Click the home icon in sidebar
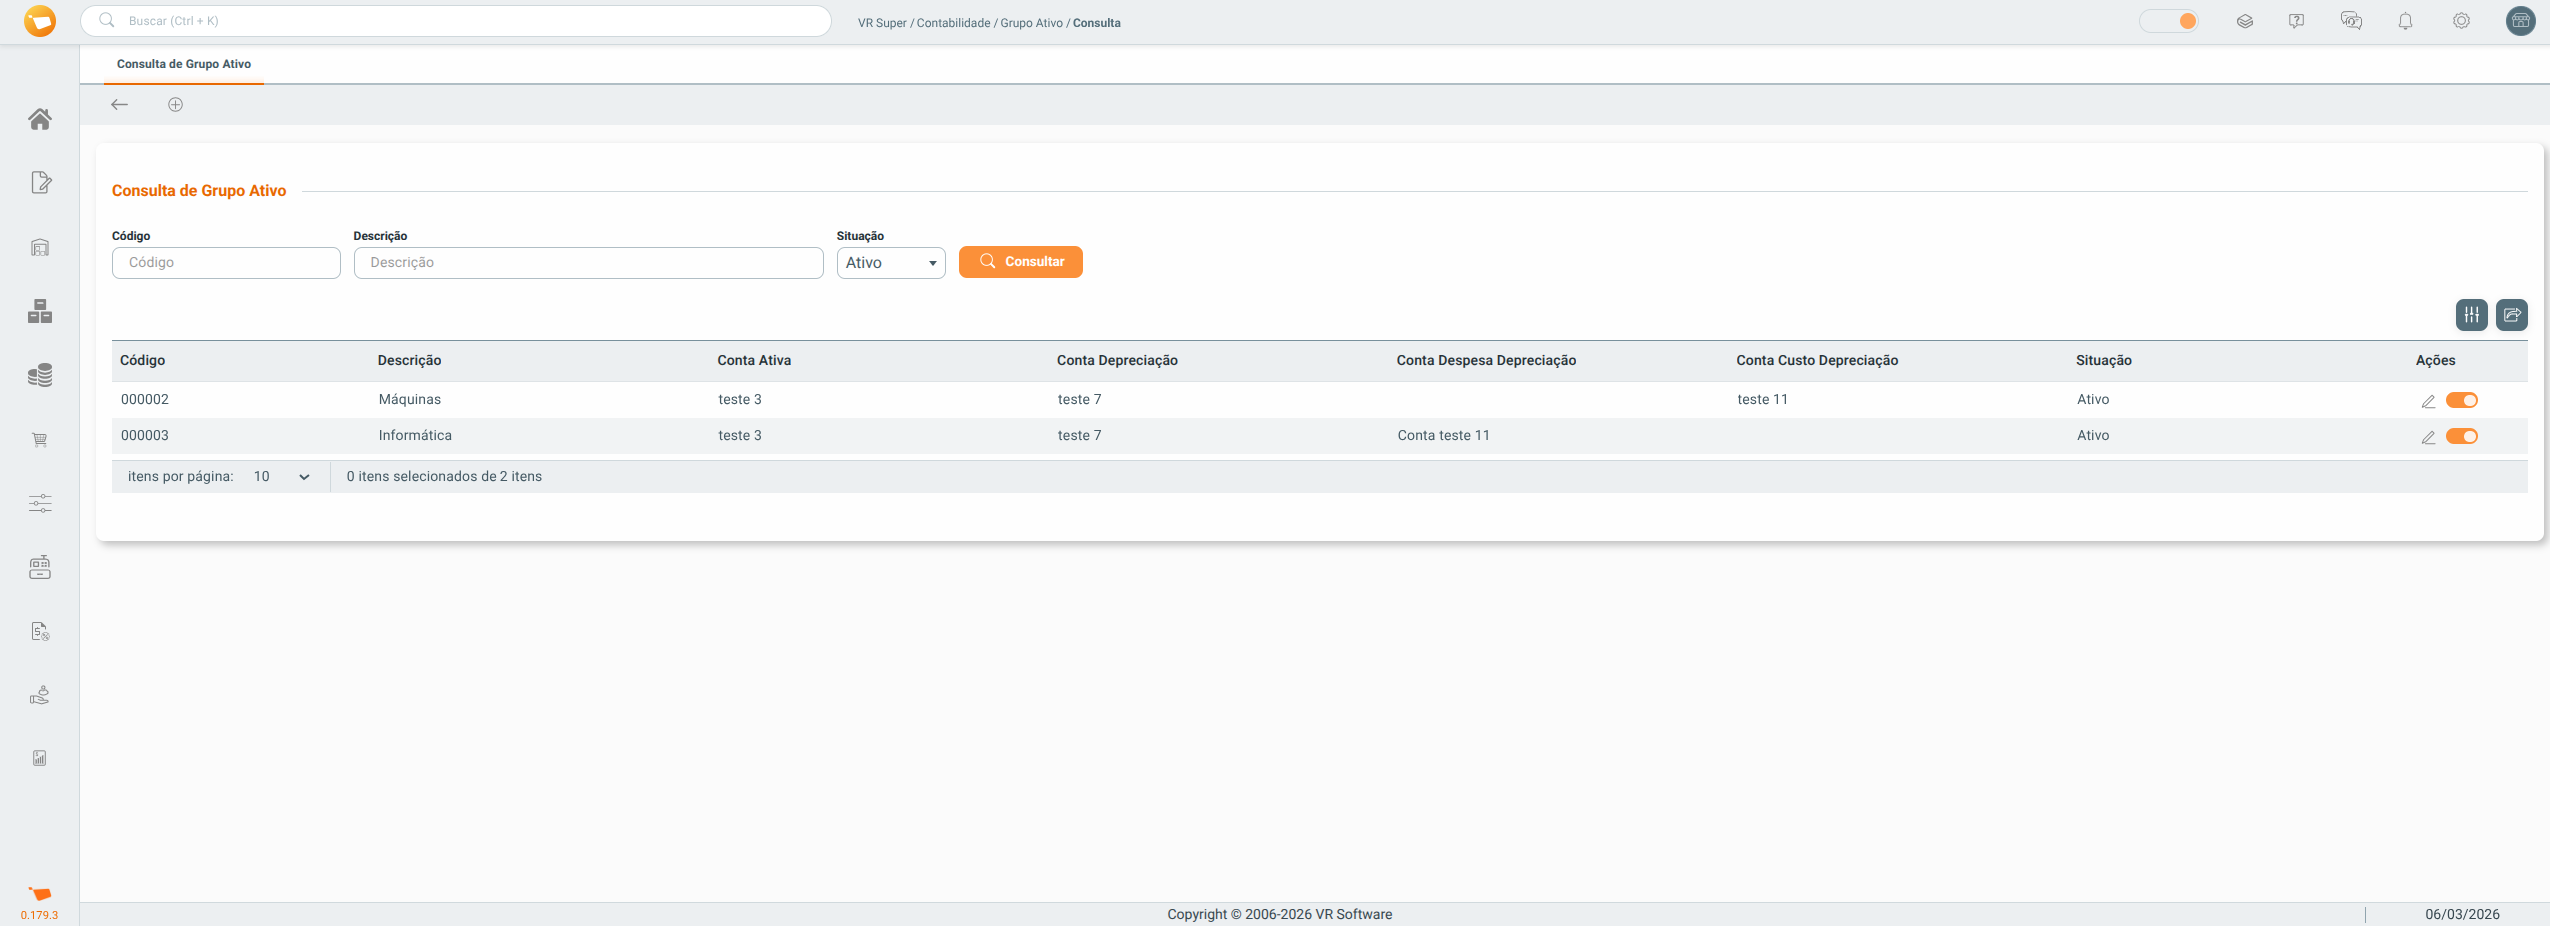2550x926 pixels. (x=40, y=119)
